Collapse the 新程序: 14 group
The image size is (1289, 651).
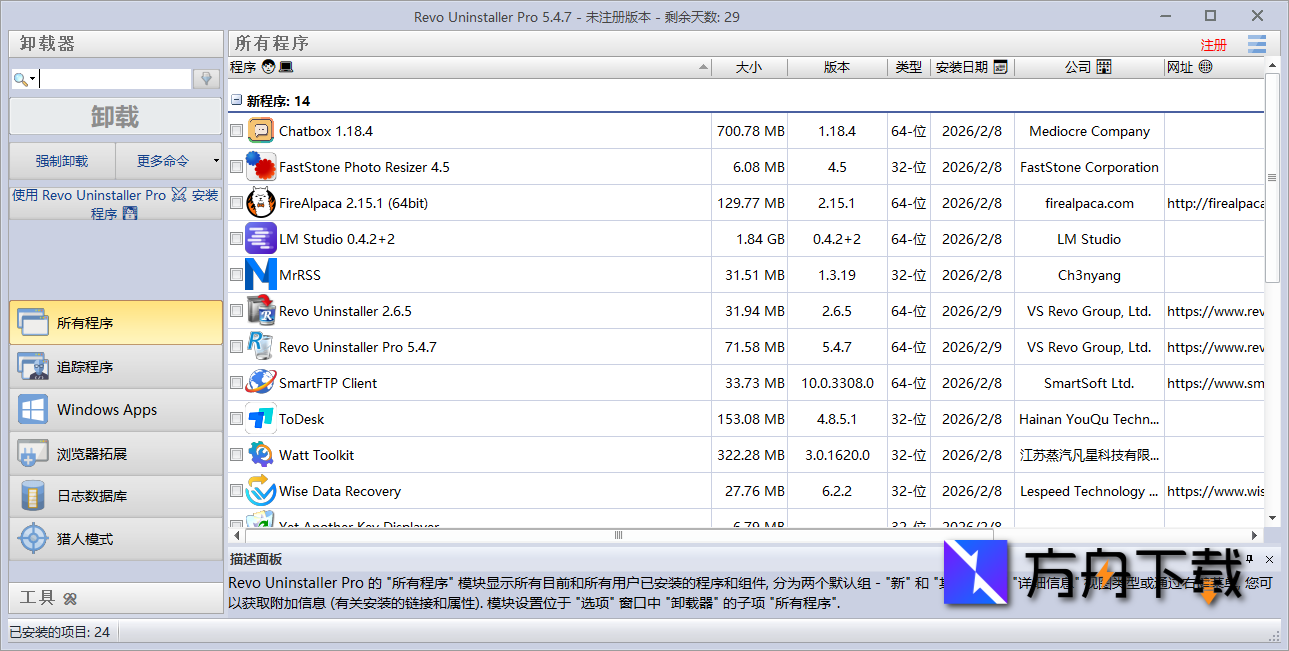[x=234, y=101]
